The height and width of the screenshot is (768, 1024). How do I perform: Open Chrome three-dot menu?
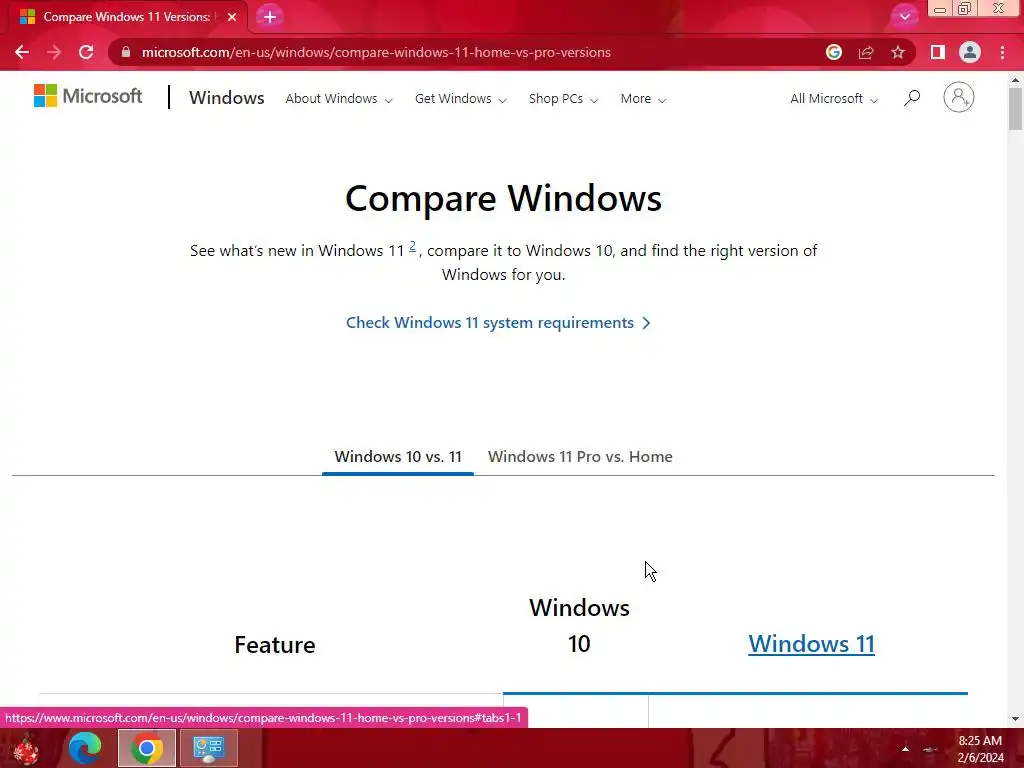pyautogui.click(x=1002, y=52)
